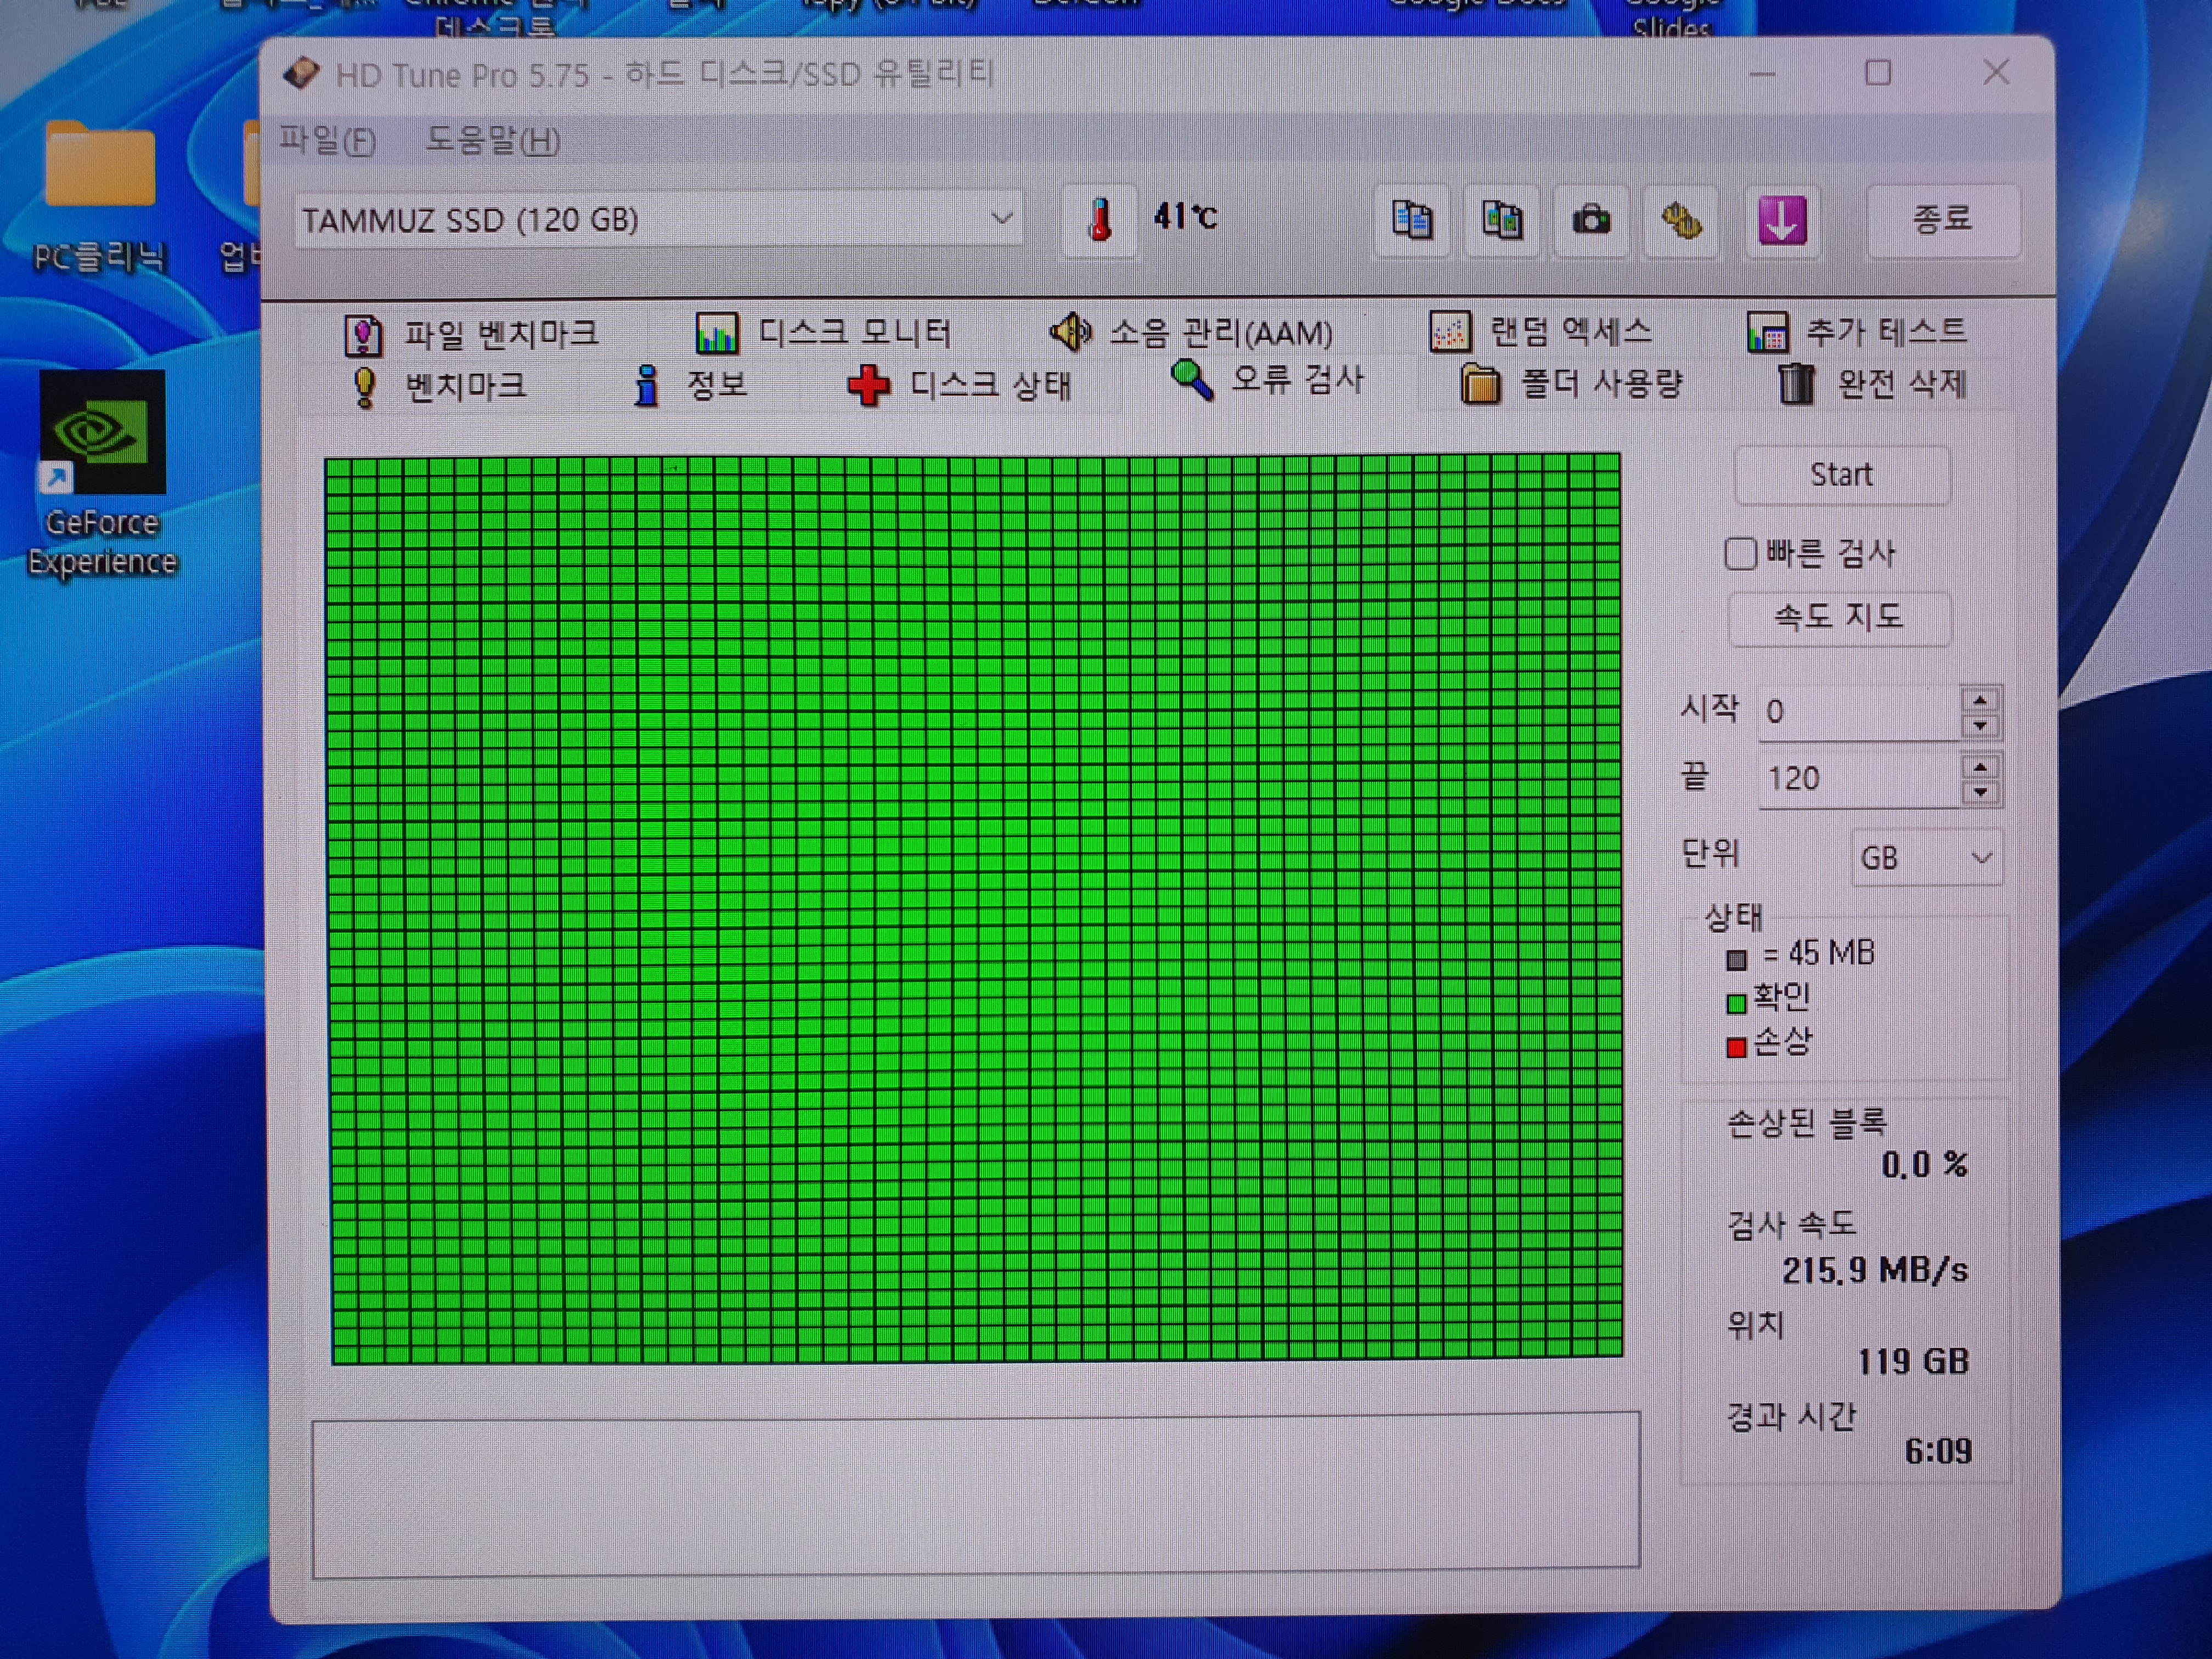Copy info to clipboard toolbar icon
The image size is (2212, 1659).
(1411, 220)
